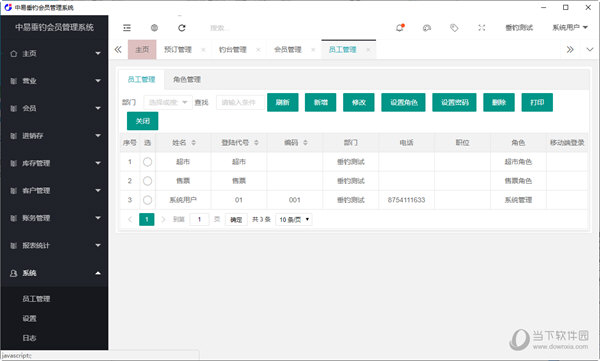Open 日志 in the sidebar submenu
This screenshot has height=361, width=600.
pyautogui.click(x=29, y=338)
